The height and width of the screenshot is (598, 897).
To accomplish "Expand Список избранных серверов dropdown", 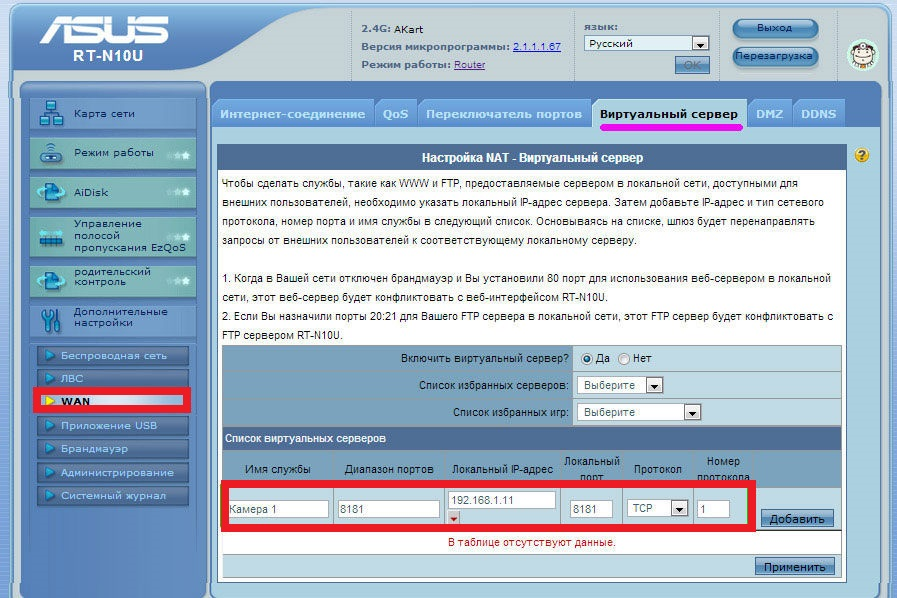I will tap(620, 385).
